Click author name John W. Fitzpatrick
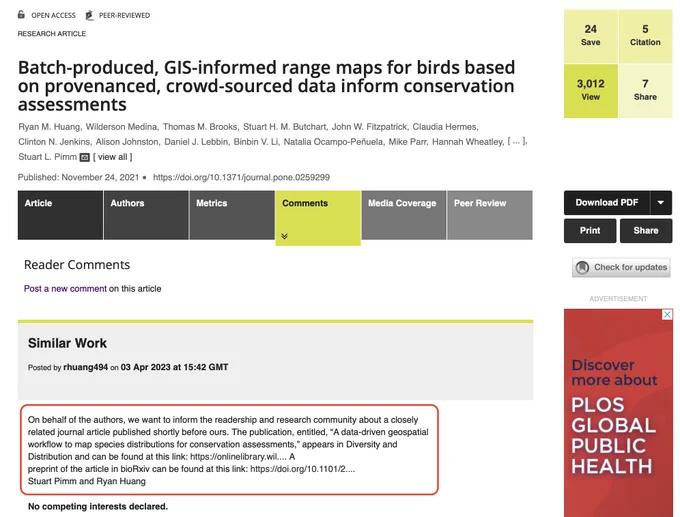The image size is (680, 517). (x=369, y=127)
